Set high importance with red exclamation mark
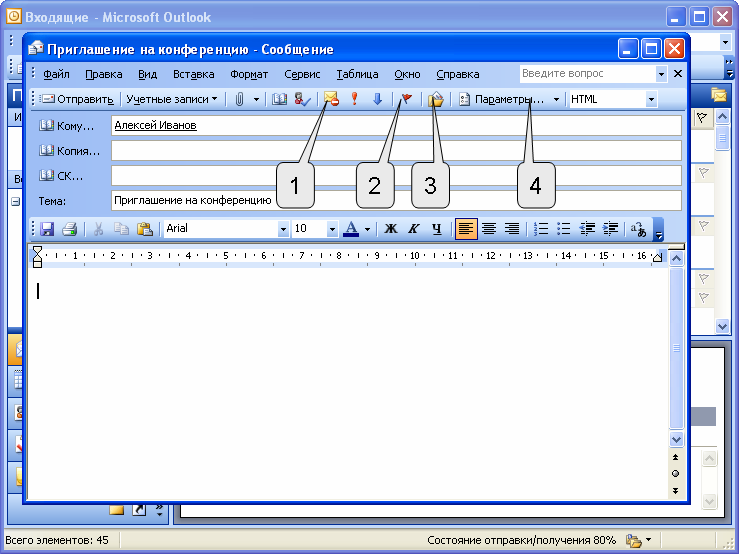The height and width of the screenshot is (554, 739). click(354, 99)
